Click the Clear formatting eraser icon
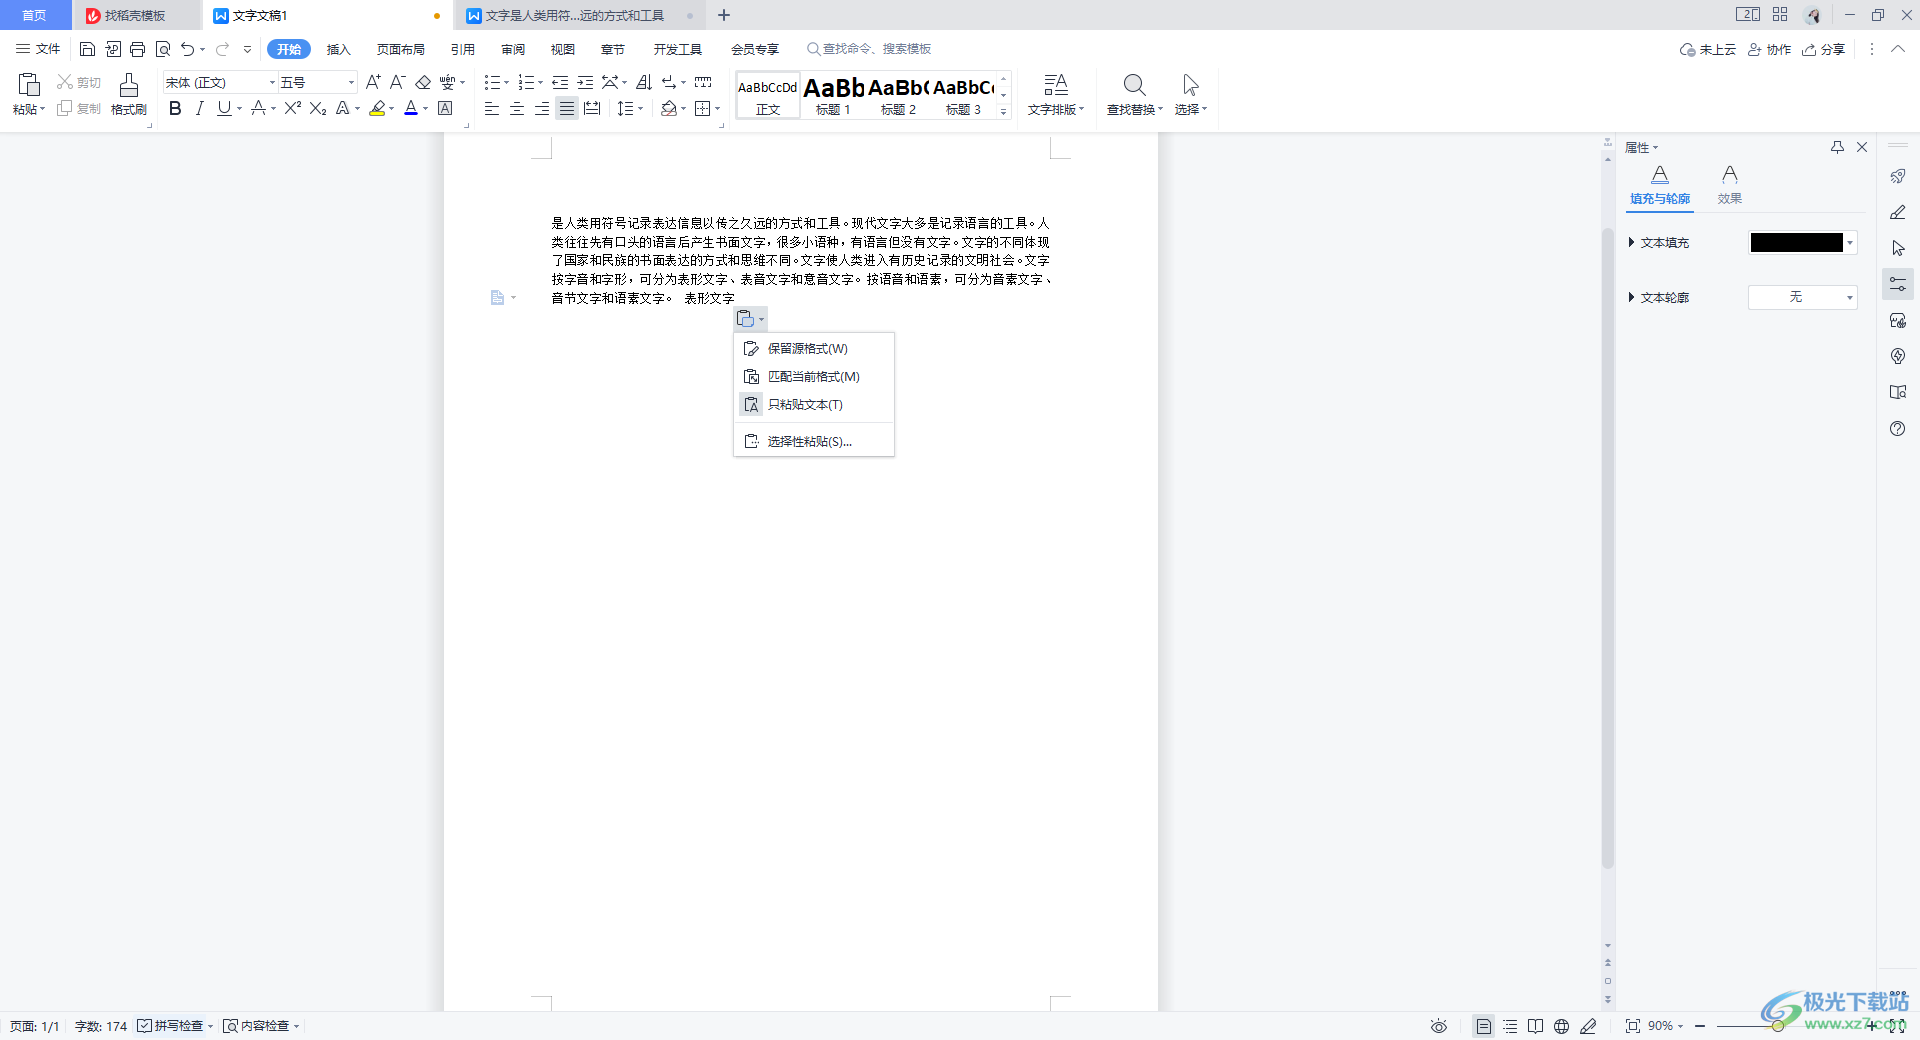Image resolution: width=1920 pixels, height=1040 pixels. [x=423, y=82]
